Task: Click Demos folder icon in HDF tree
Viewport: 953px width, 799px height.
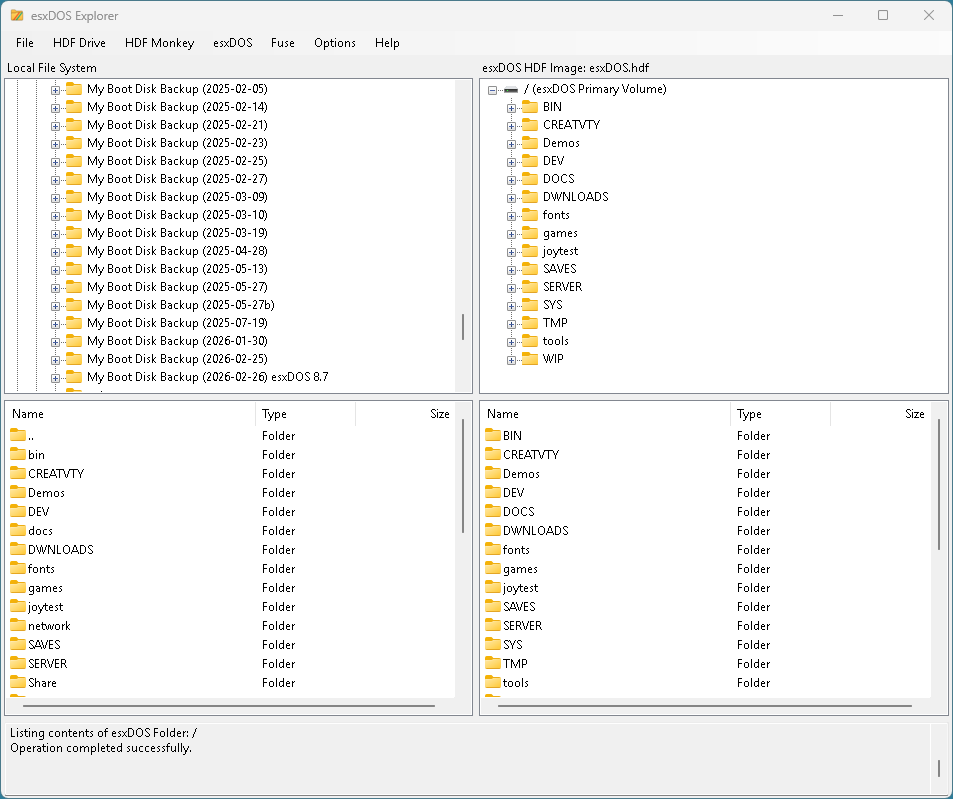Action: tap(530, 143)
